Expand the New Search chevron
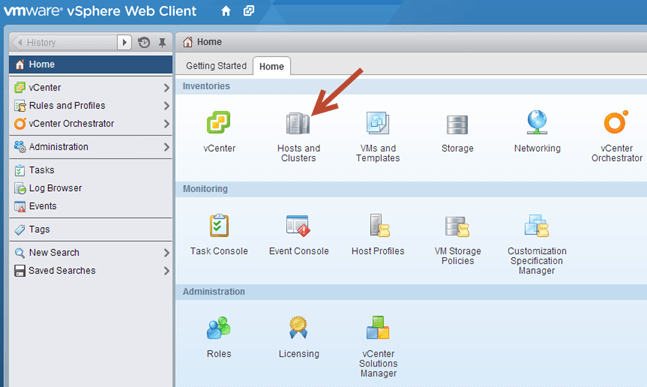 (166, 253)
